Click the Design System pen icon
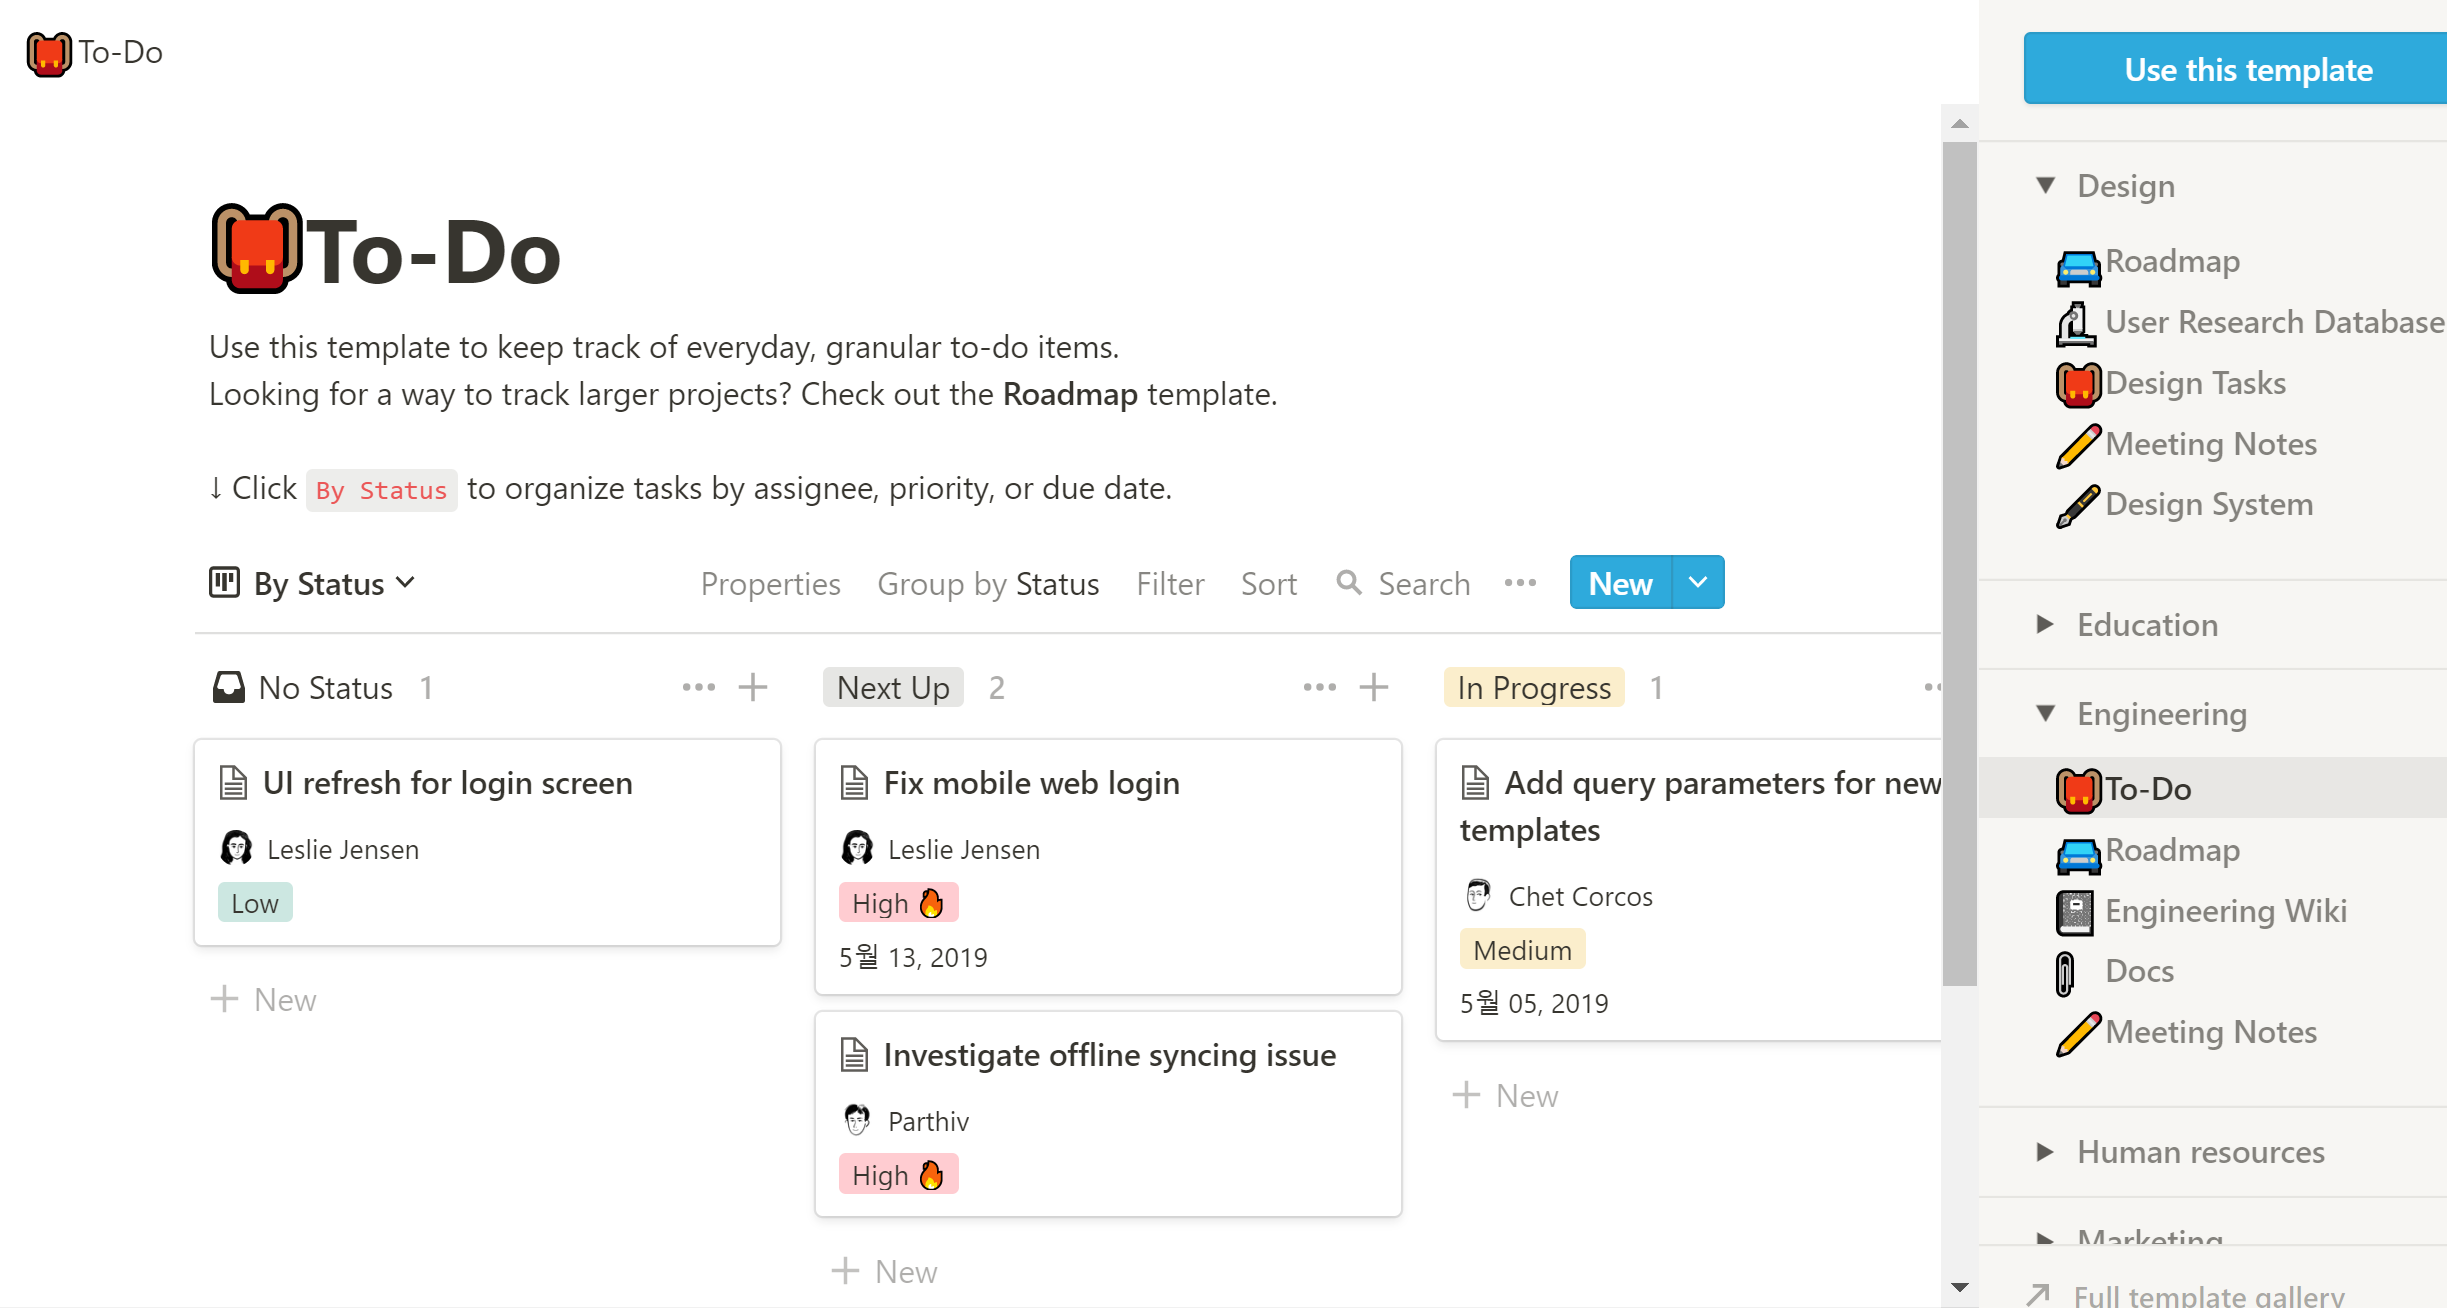 pos(2077,505)
